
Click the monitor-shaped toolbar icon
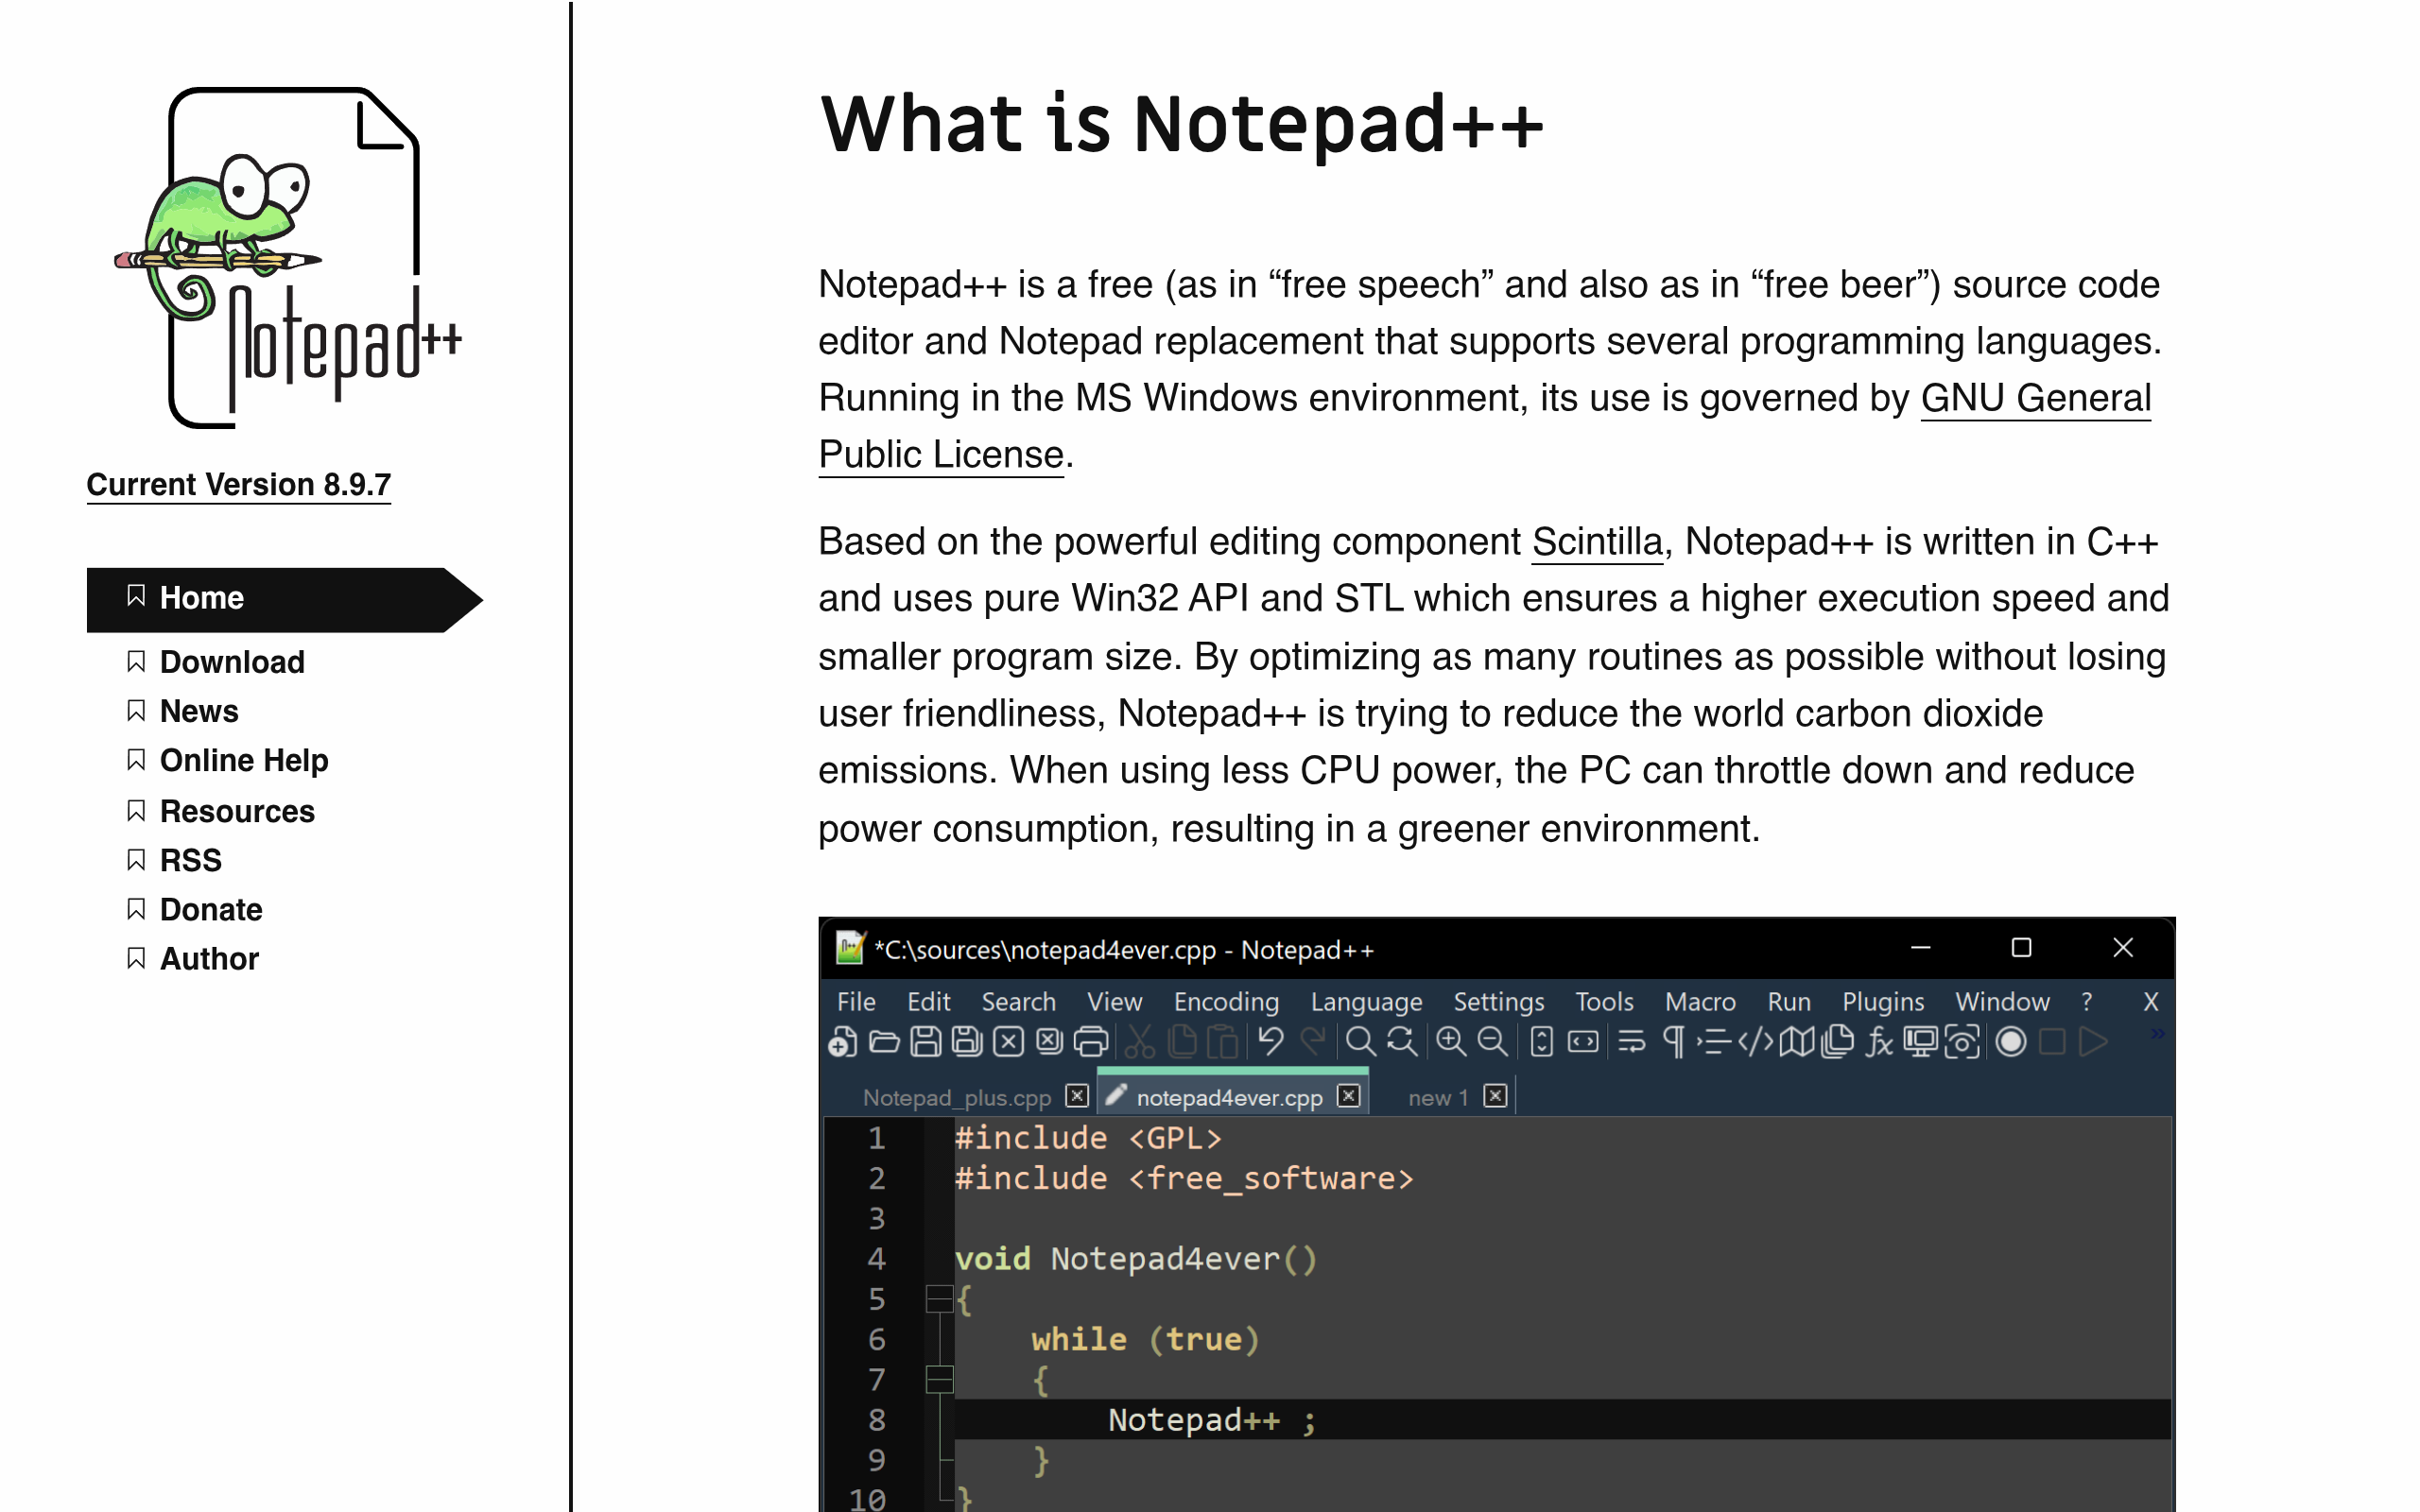1920,1042
